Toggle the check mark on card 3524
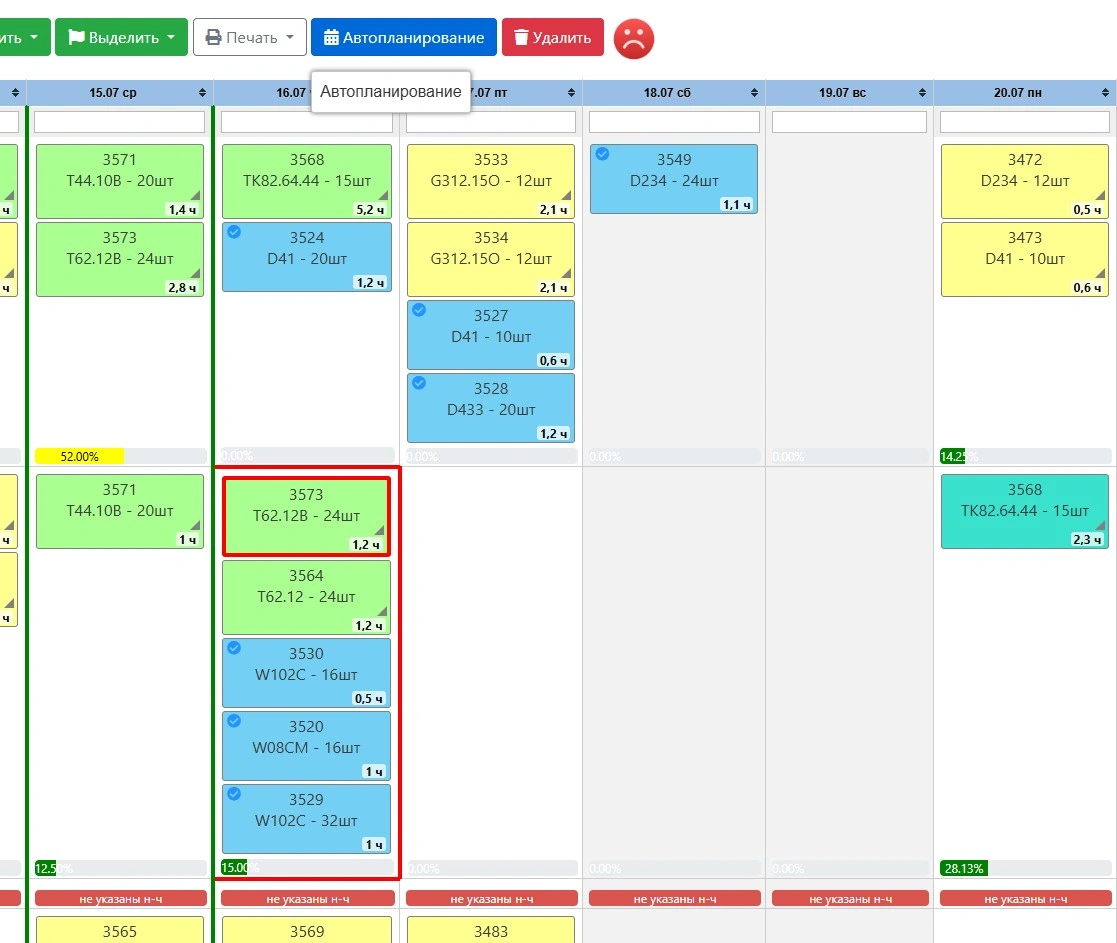The width and height of the screenshot is (1117, 943). click(x=234, y=231)
